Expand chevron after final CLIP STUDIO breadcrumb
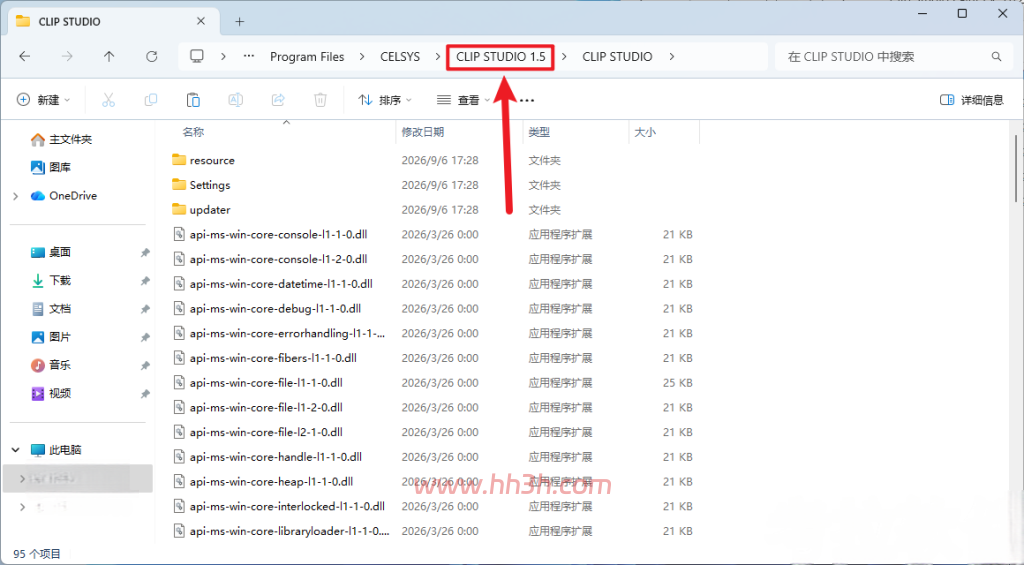 pyautogui.click(x=671, y=57)
